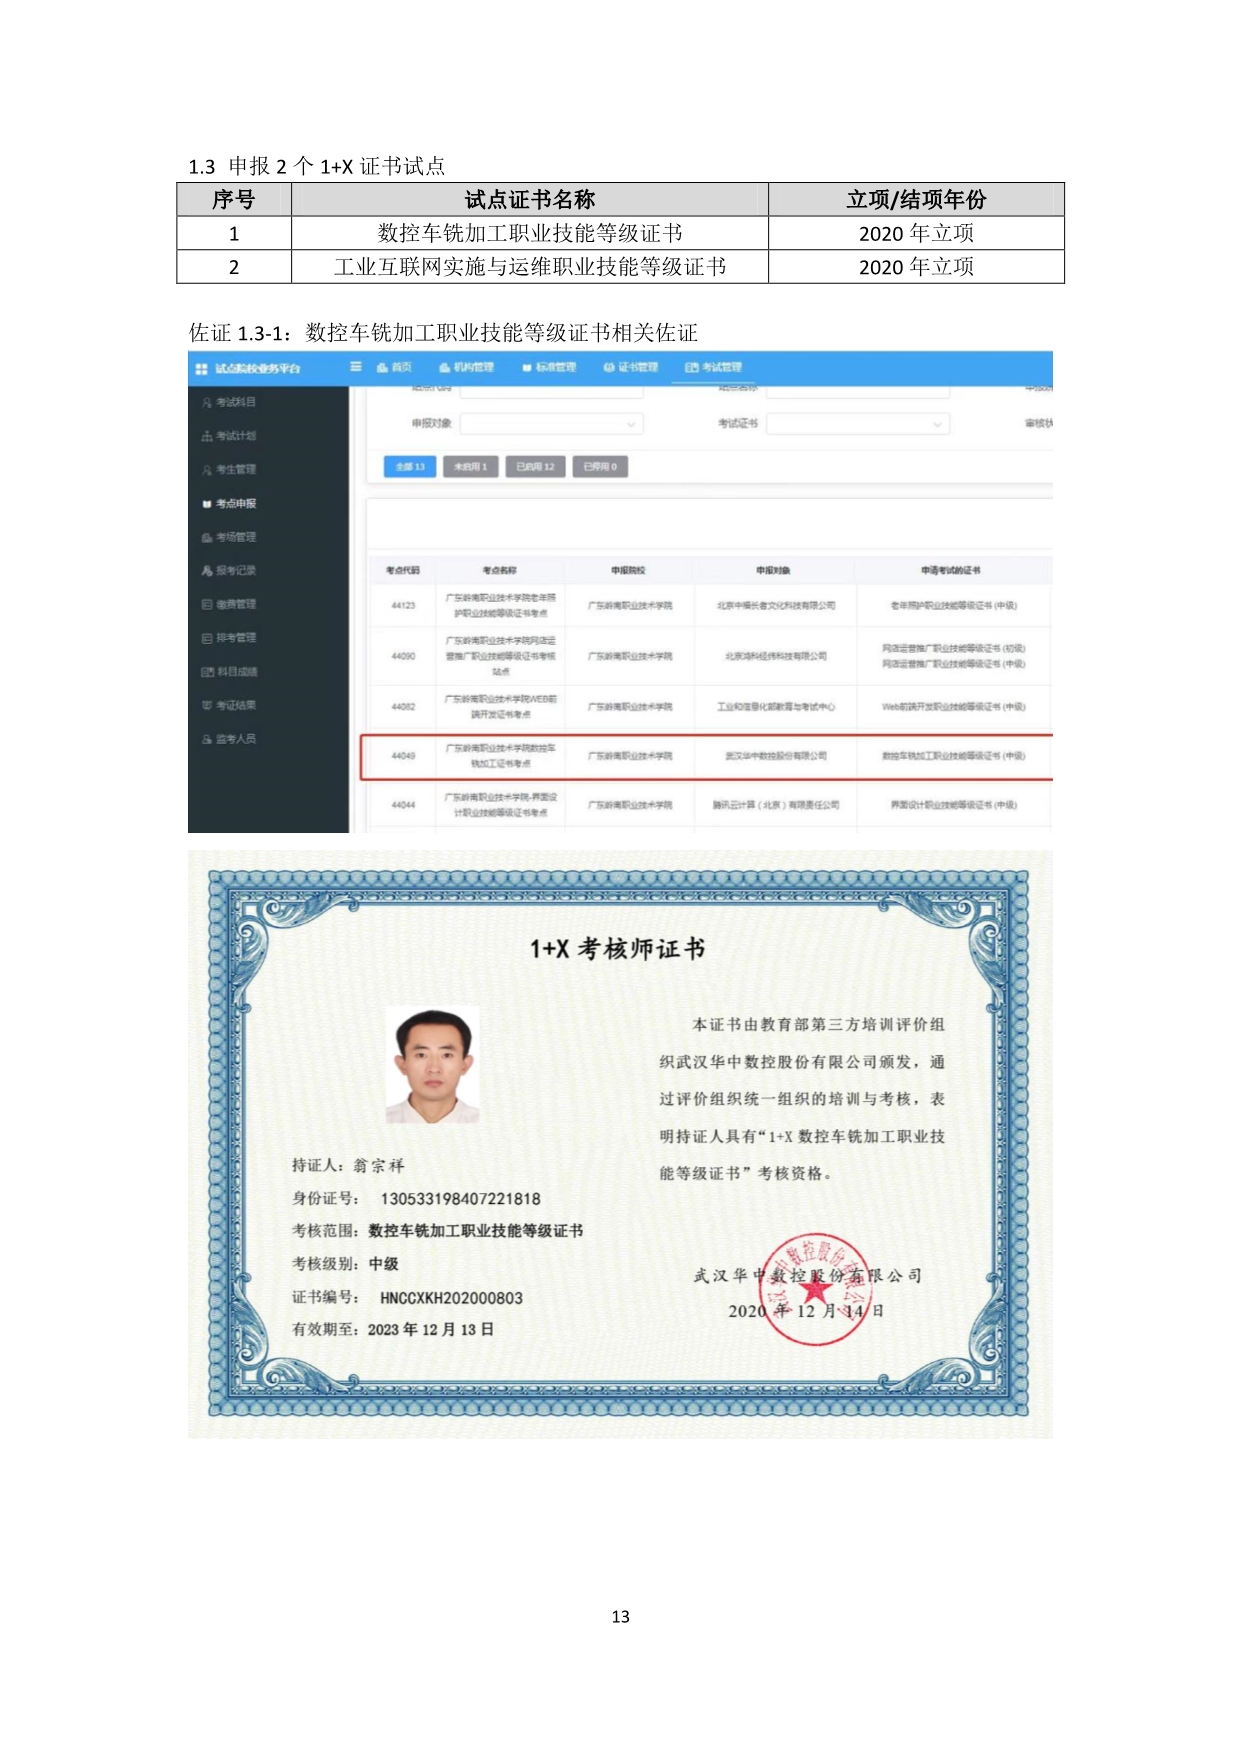This screenshot has height=1753, width=1240.
Task: Open 首页 home in top navigation
Action: tap(394, 367)
